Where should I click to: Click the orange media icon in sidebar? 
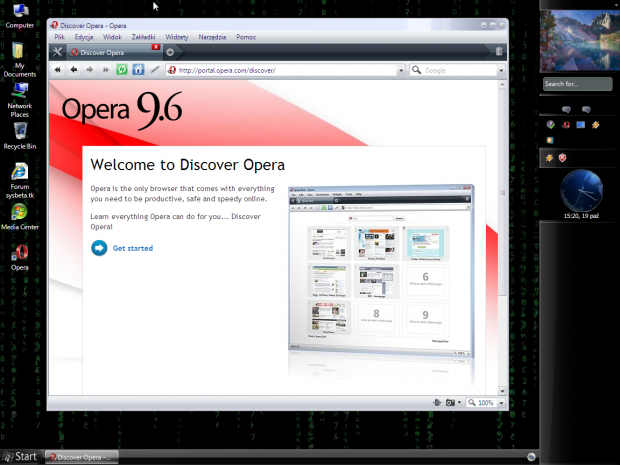(550, 140)
